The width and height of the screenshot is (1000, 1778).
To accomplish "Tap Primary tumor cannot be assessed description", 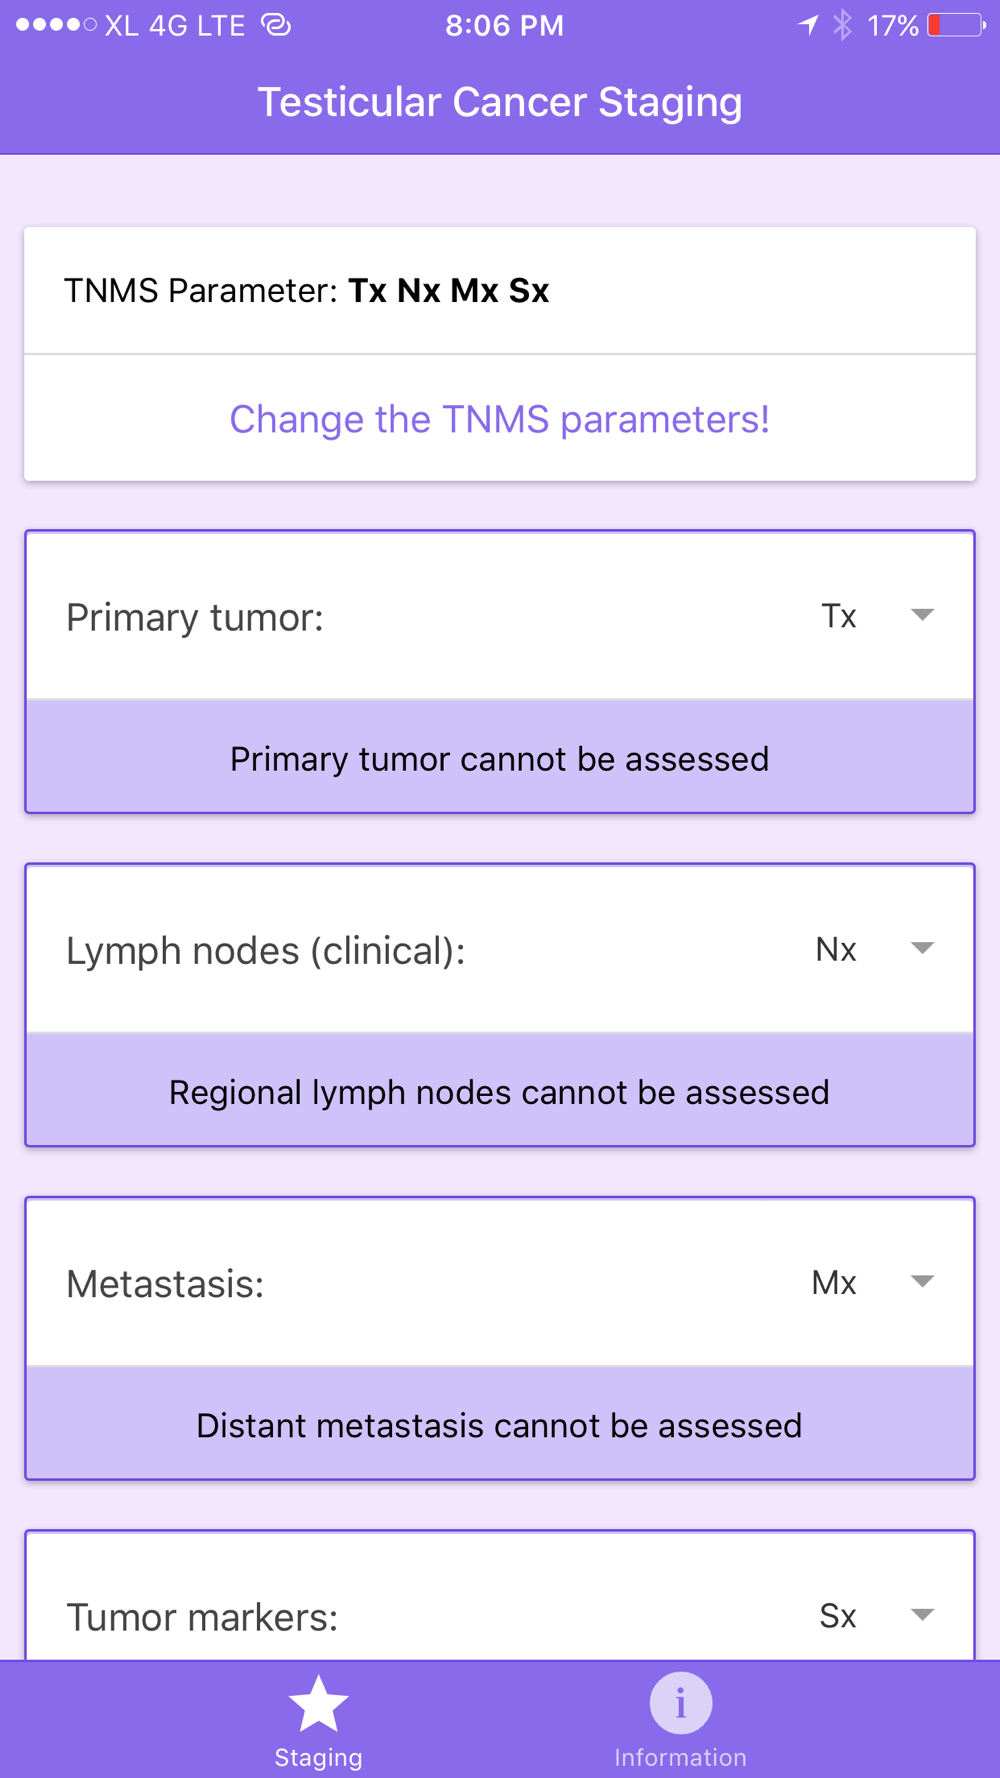I will click(500, 759).
